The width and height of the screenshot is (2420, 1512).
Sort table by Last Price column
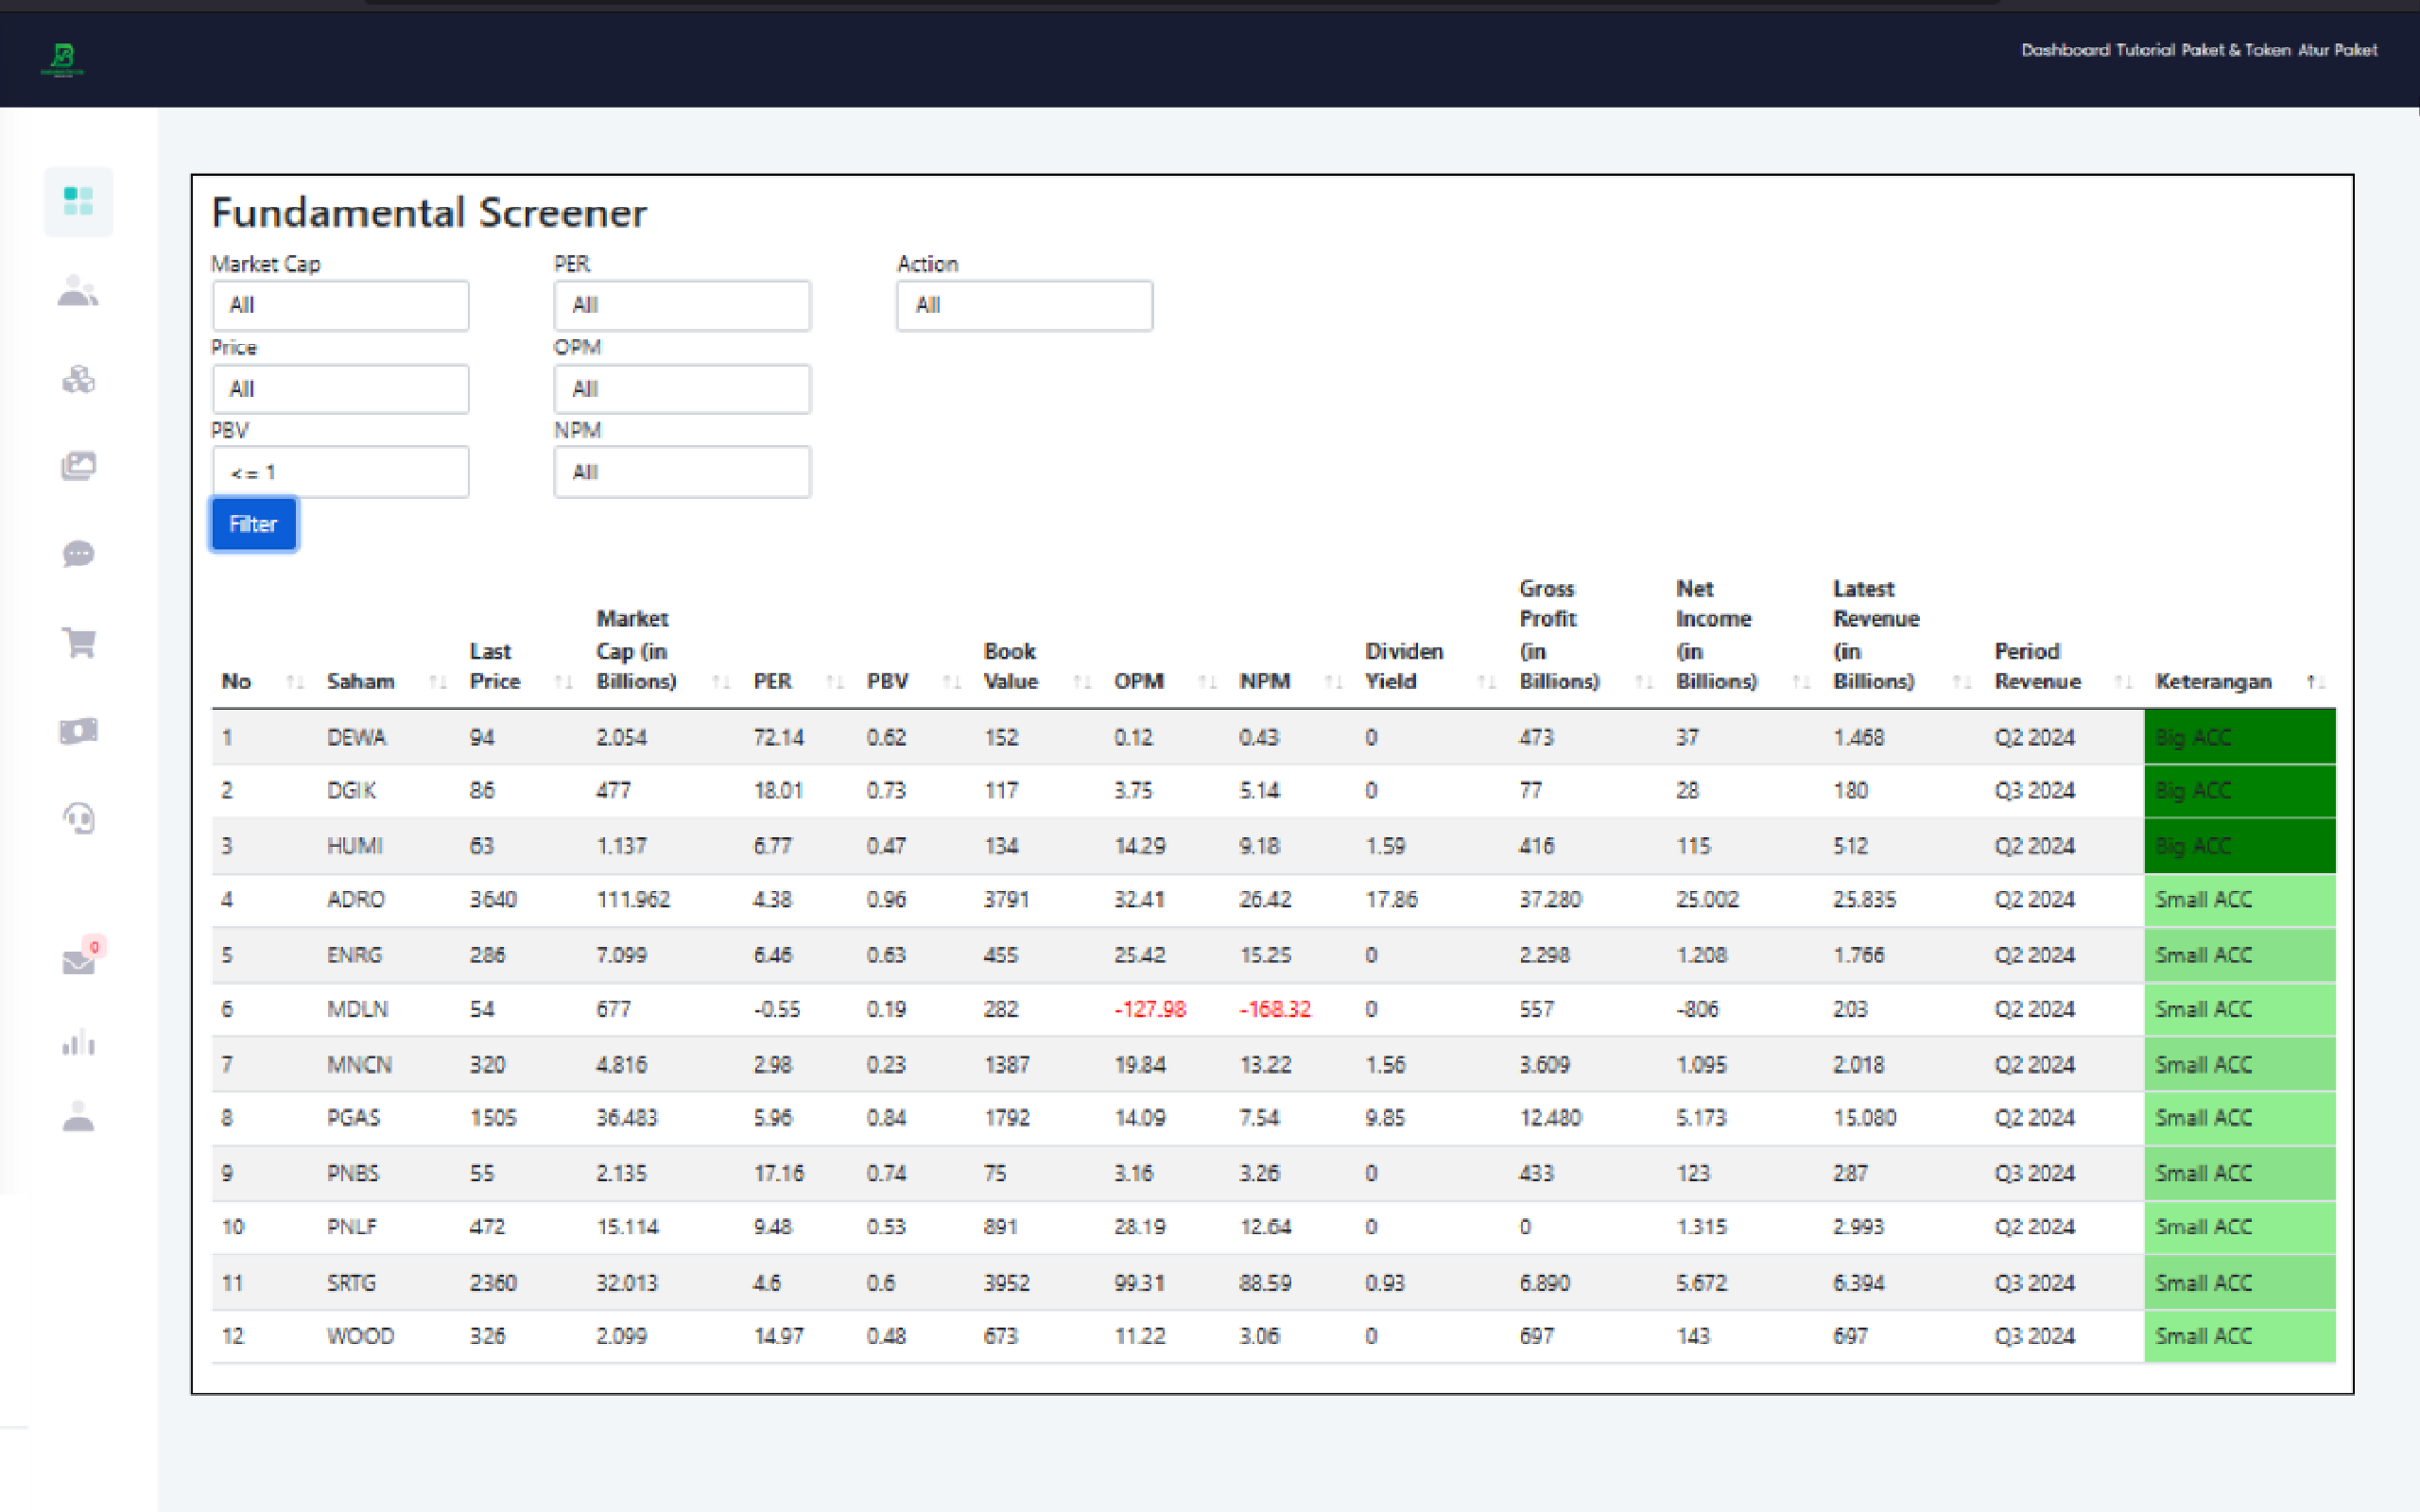(x=495, y=666)
